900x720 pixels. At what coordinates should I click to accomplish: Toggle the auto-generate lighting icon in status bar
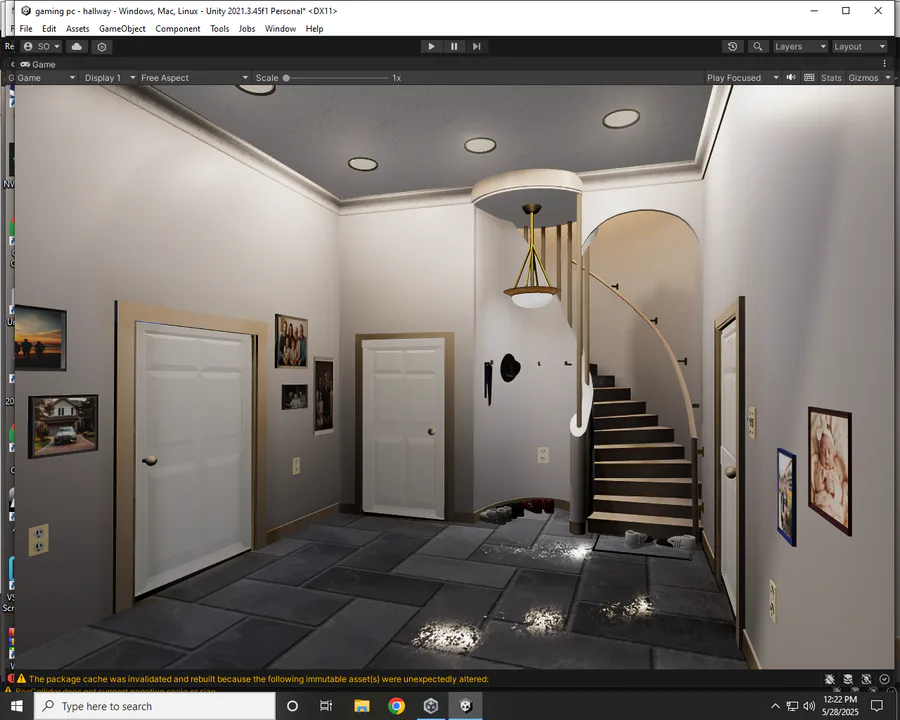click(866, 679)
